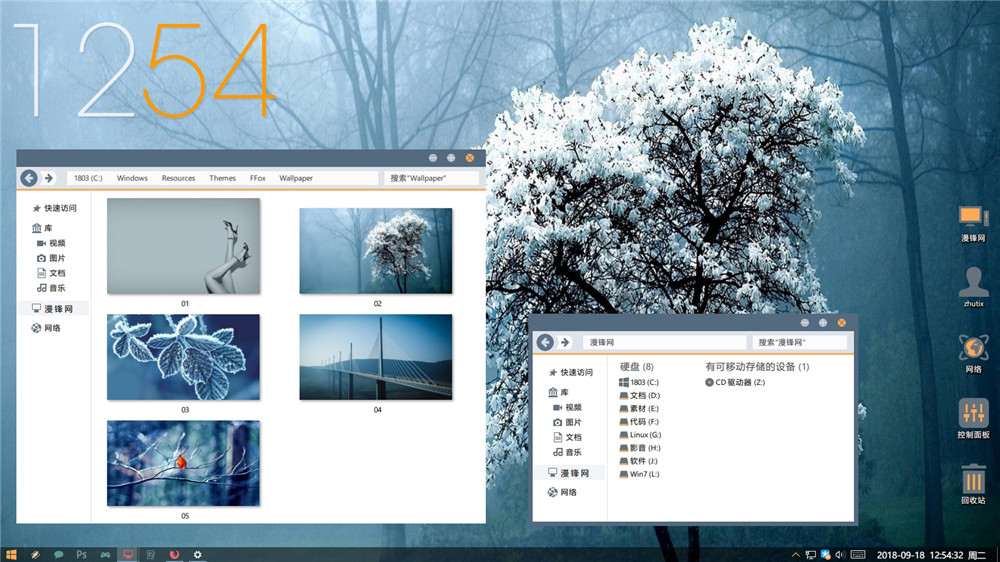Expand the hidden tray icons chevron

point(795,554)
